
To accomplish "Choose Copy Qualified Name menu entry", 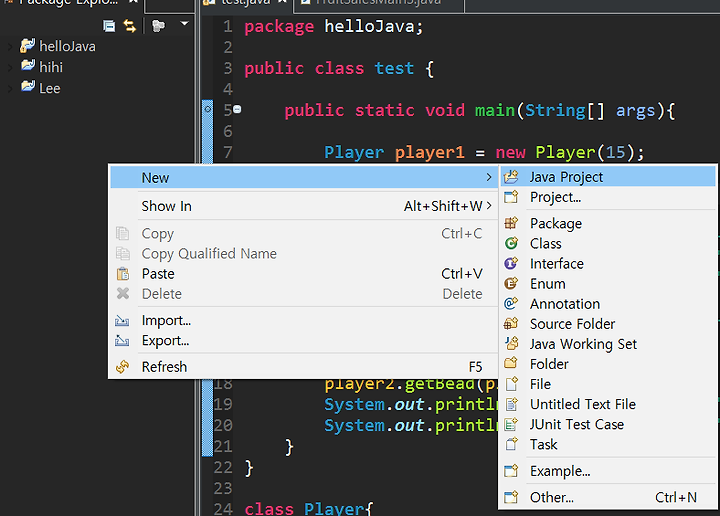I will (x=304, y=254).
